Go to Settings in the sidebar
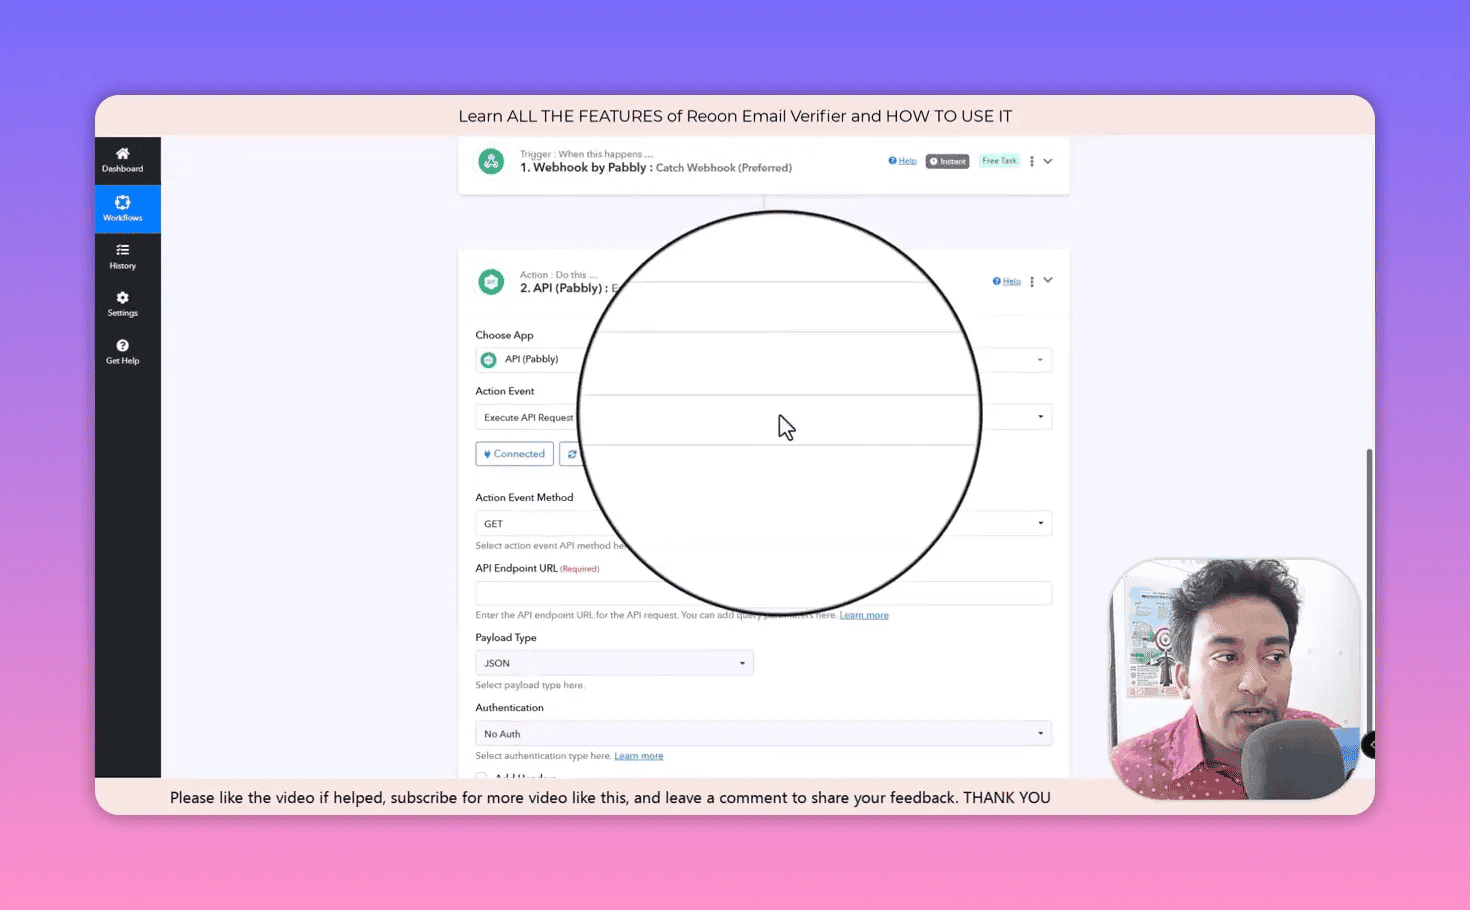The image size is (1470, 910). 122,304
